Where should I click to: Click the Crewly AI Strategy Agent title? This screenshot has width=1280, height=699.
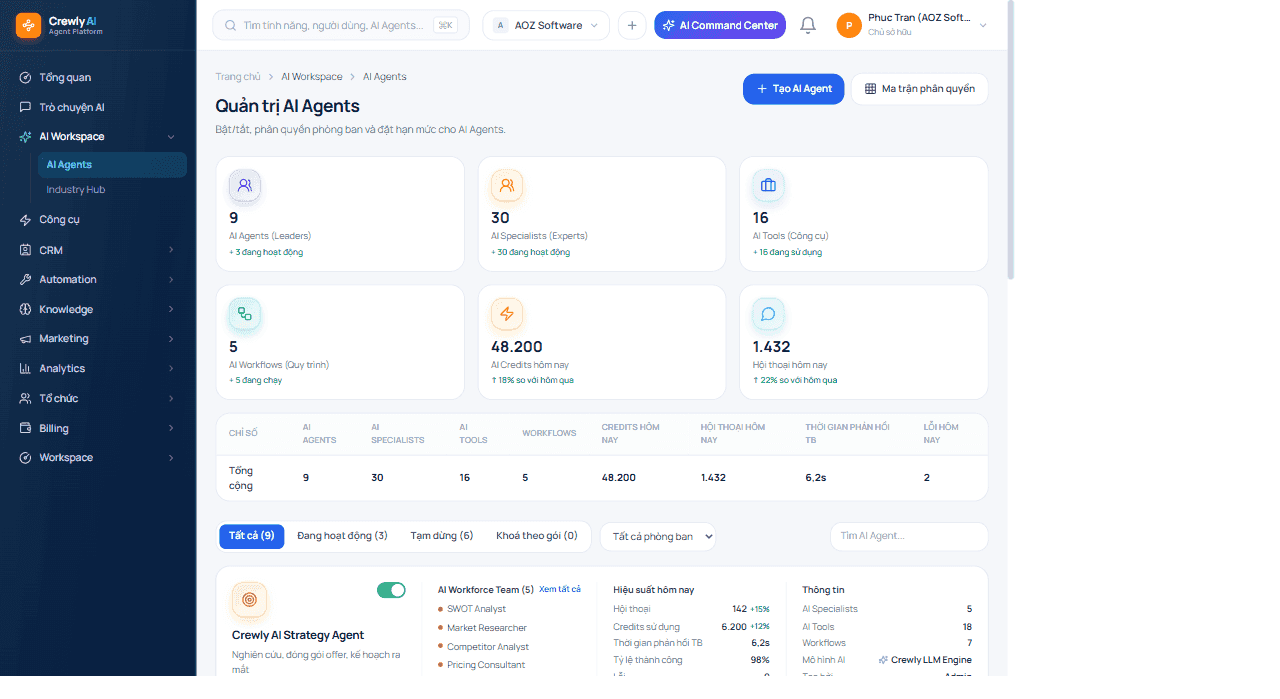click(298, 635)
